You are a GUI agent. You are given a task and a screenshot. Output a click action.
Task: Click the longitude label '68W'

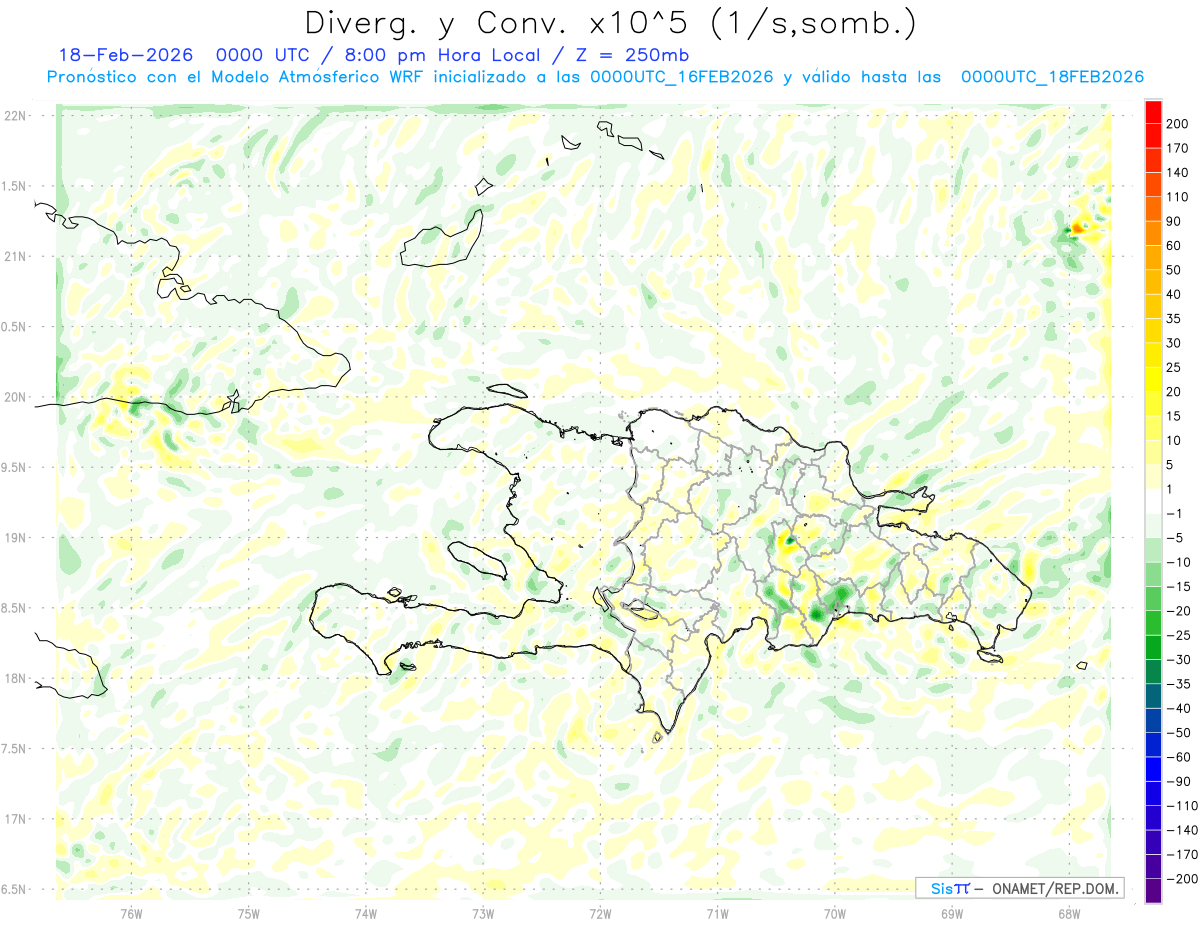pyautogui.click(x=1069, y=913)
